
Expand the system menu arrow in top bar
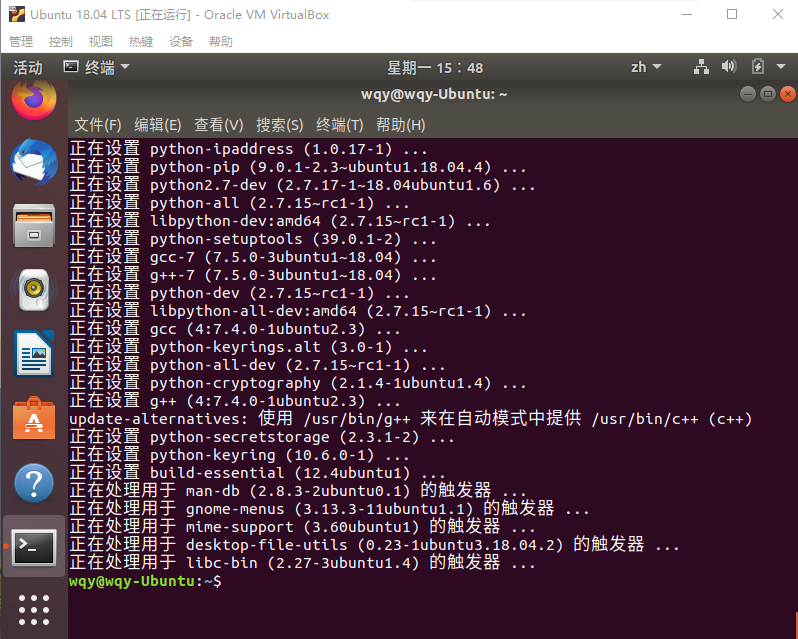click(781, 67)
